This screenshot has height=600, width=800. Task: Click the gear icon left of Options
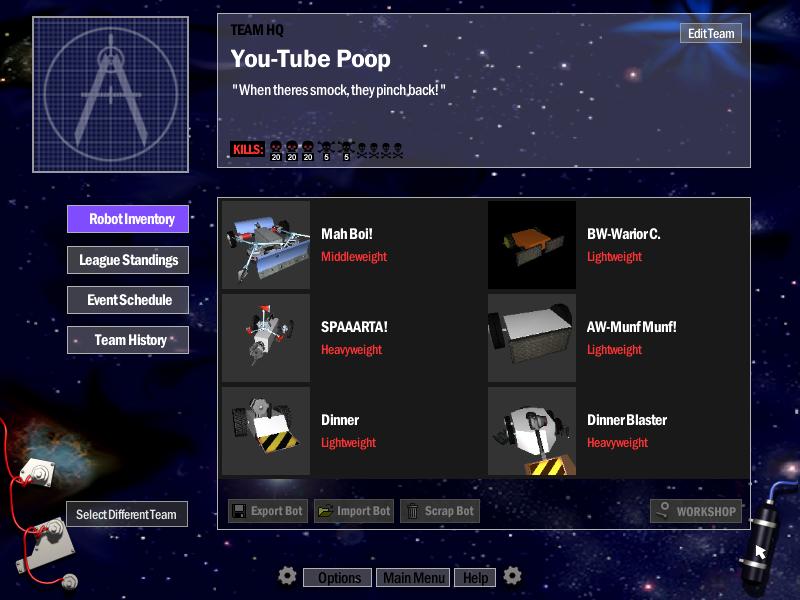tap(287, 576)
